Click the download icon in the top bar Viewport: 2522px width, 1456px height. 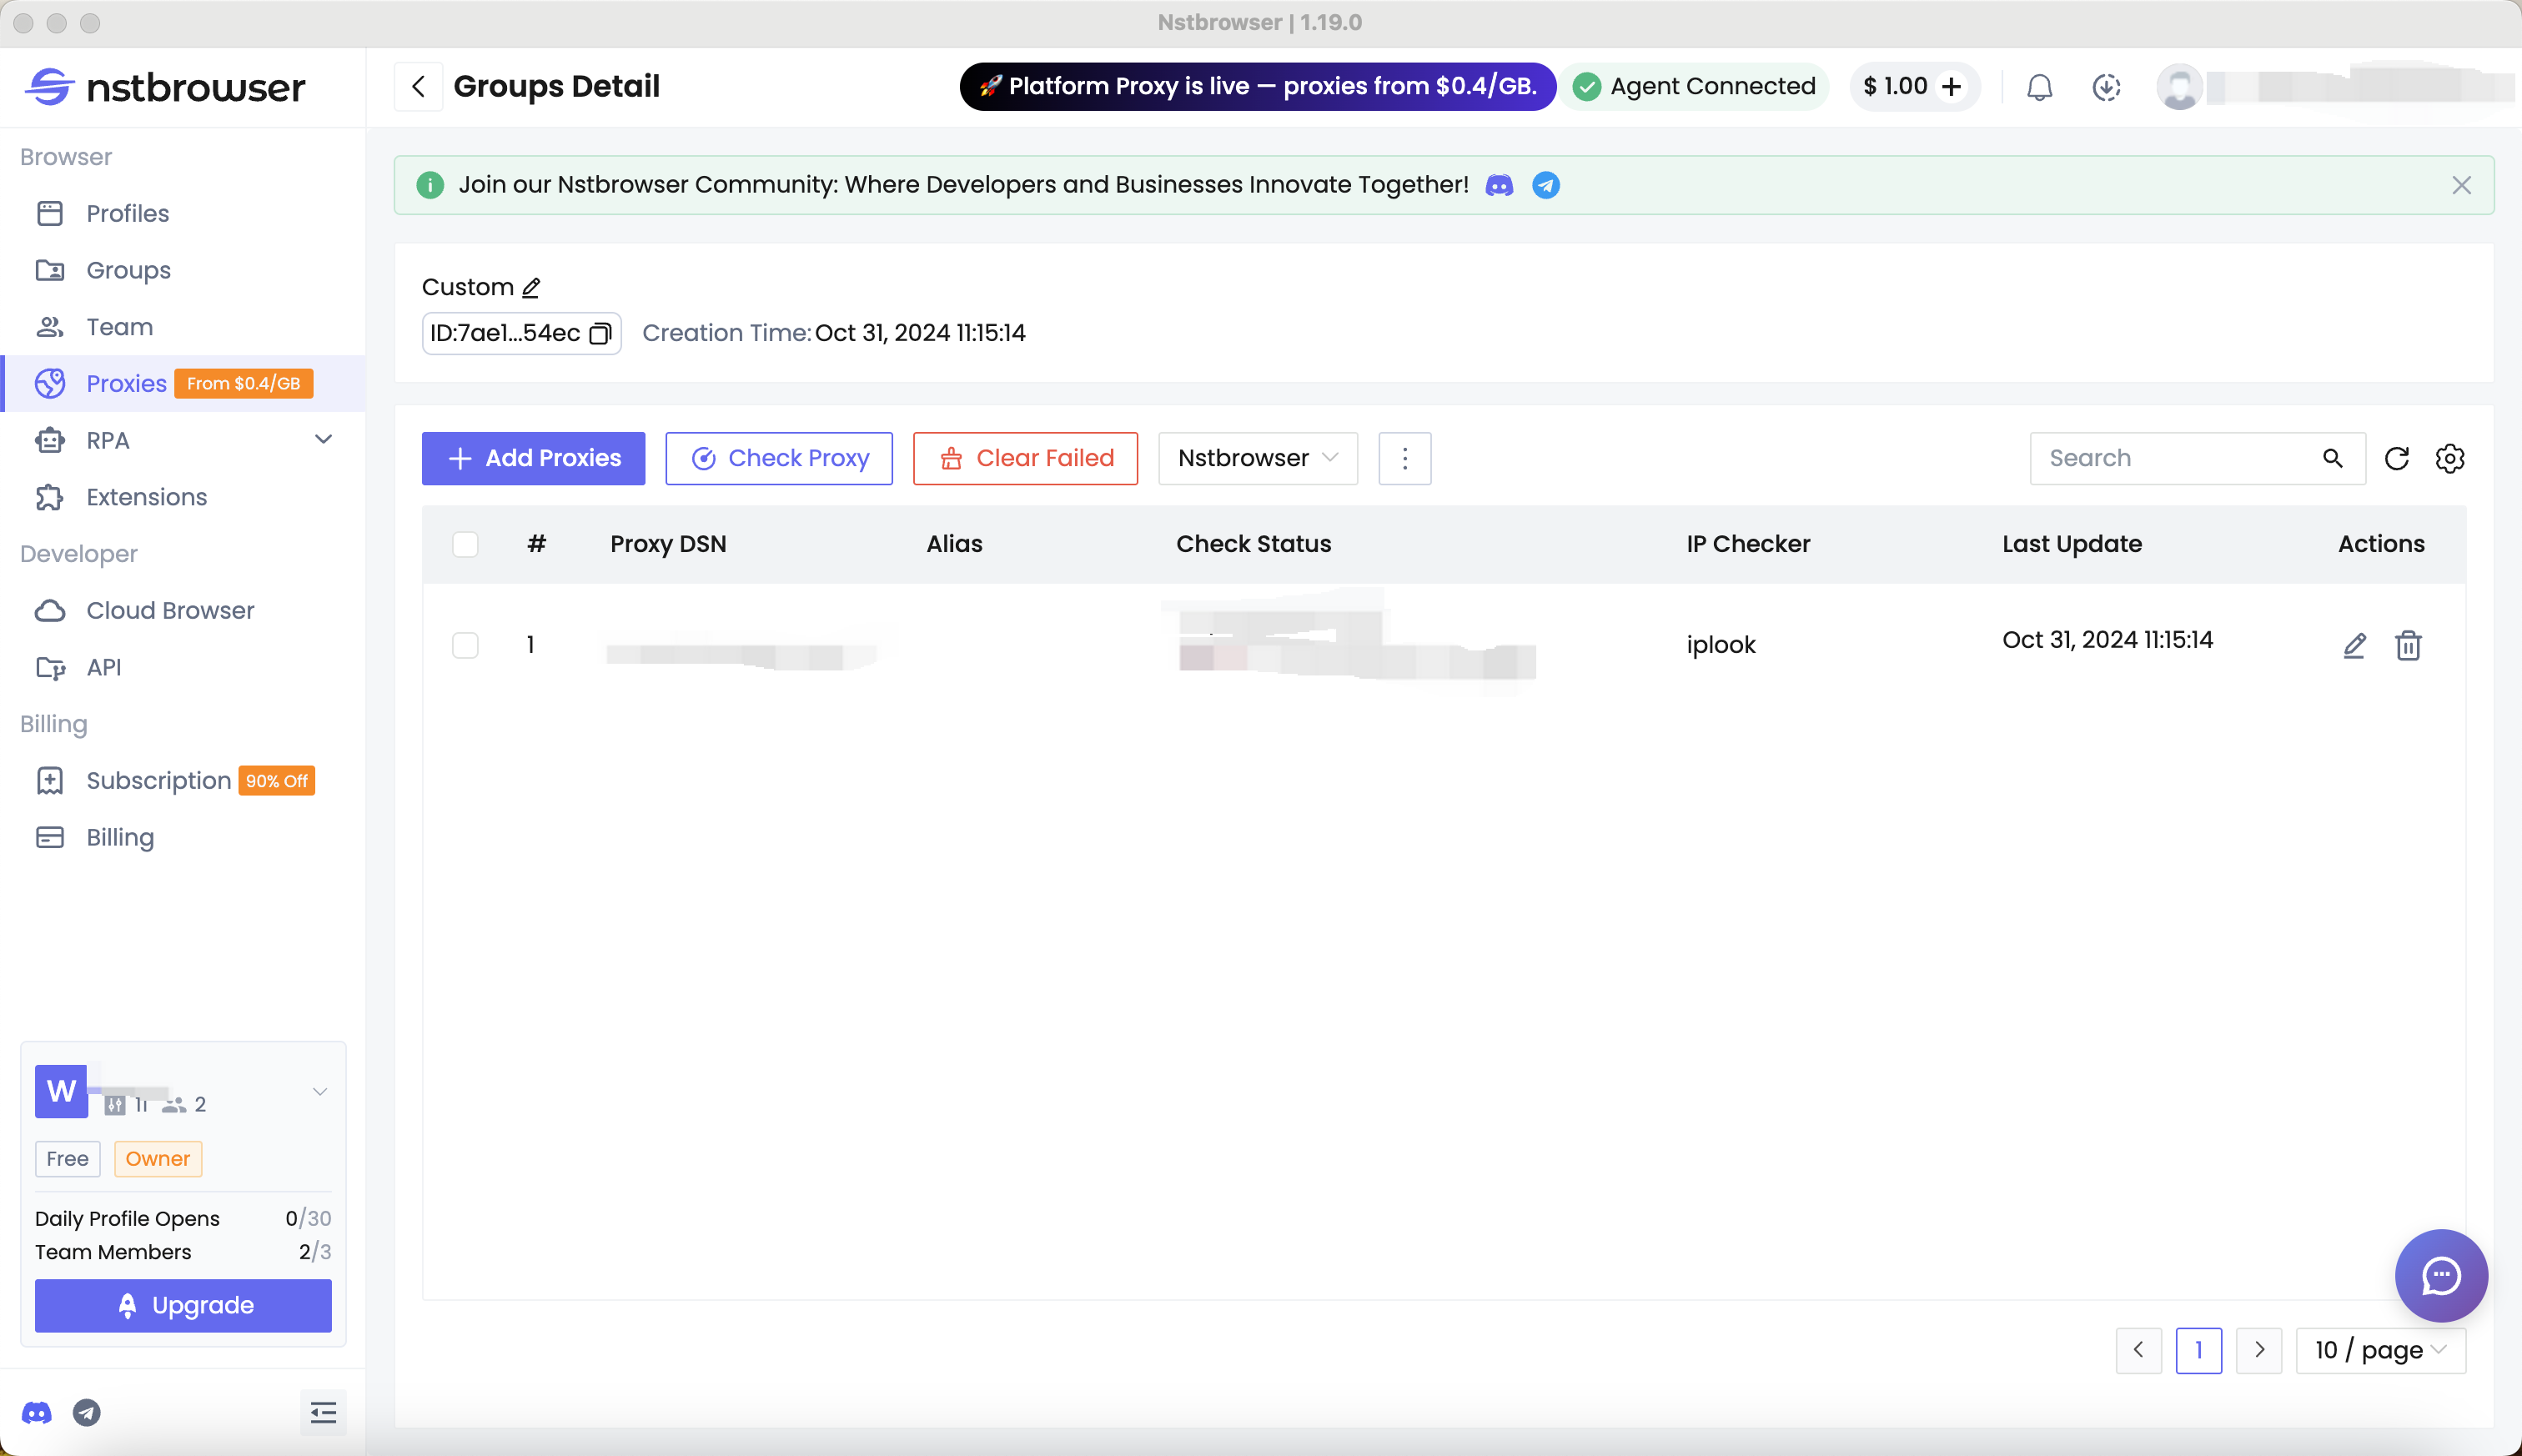click(2107, 87)
